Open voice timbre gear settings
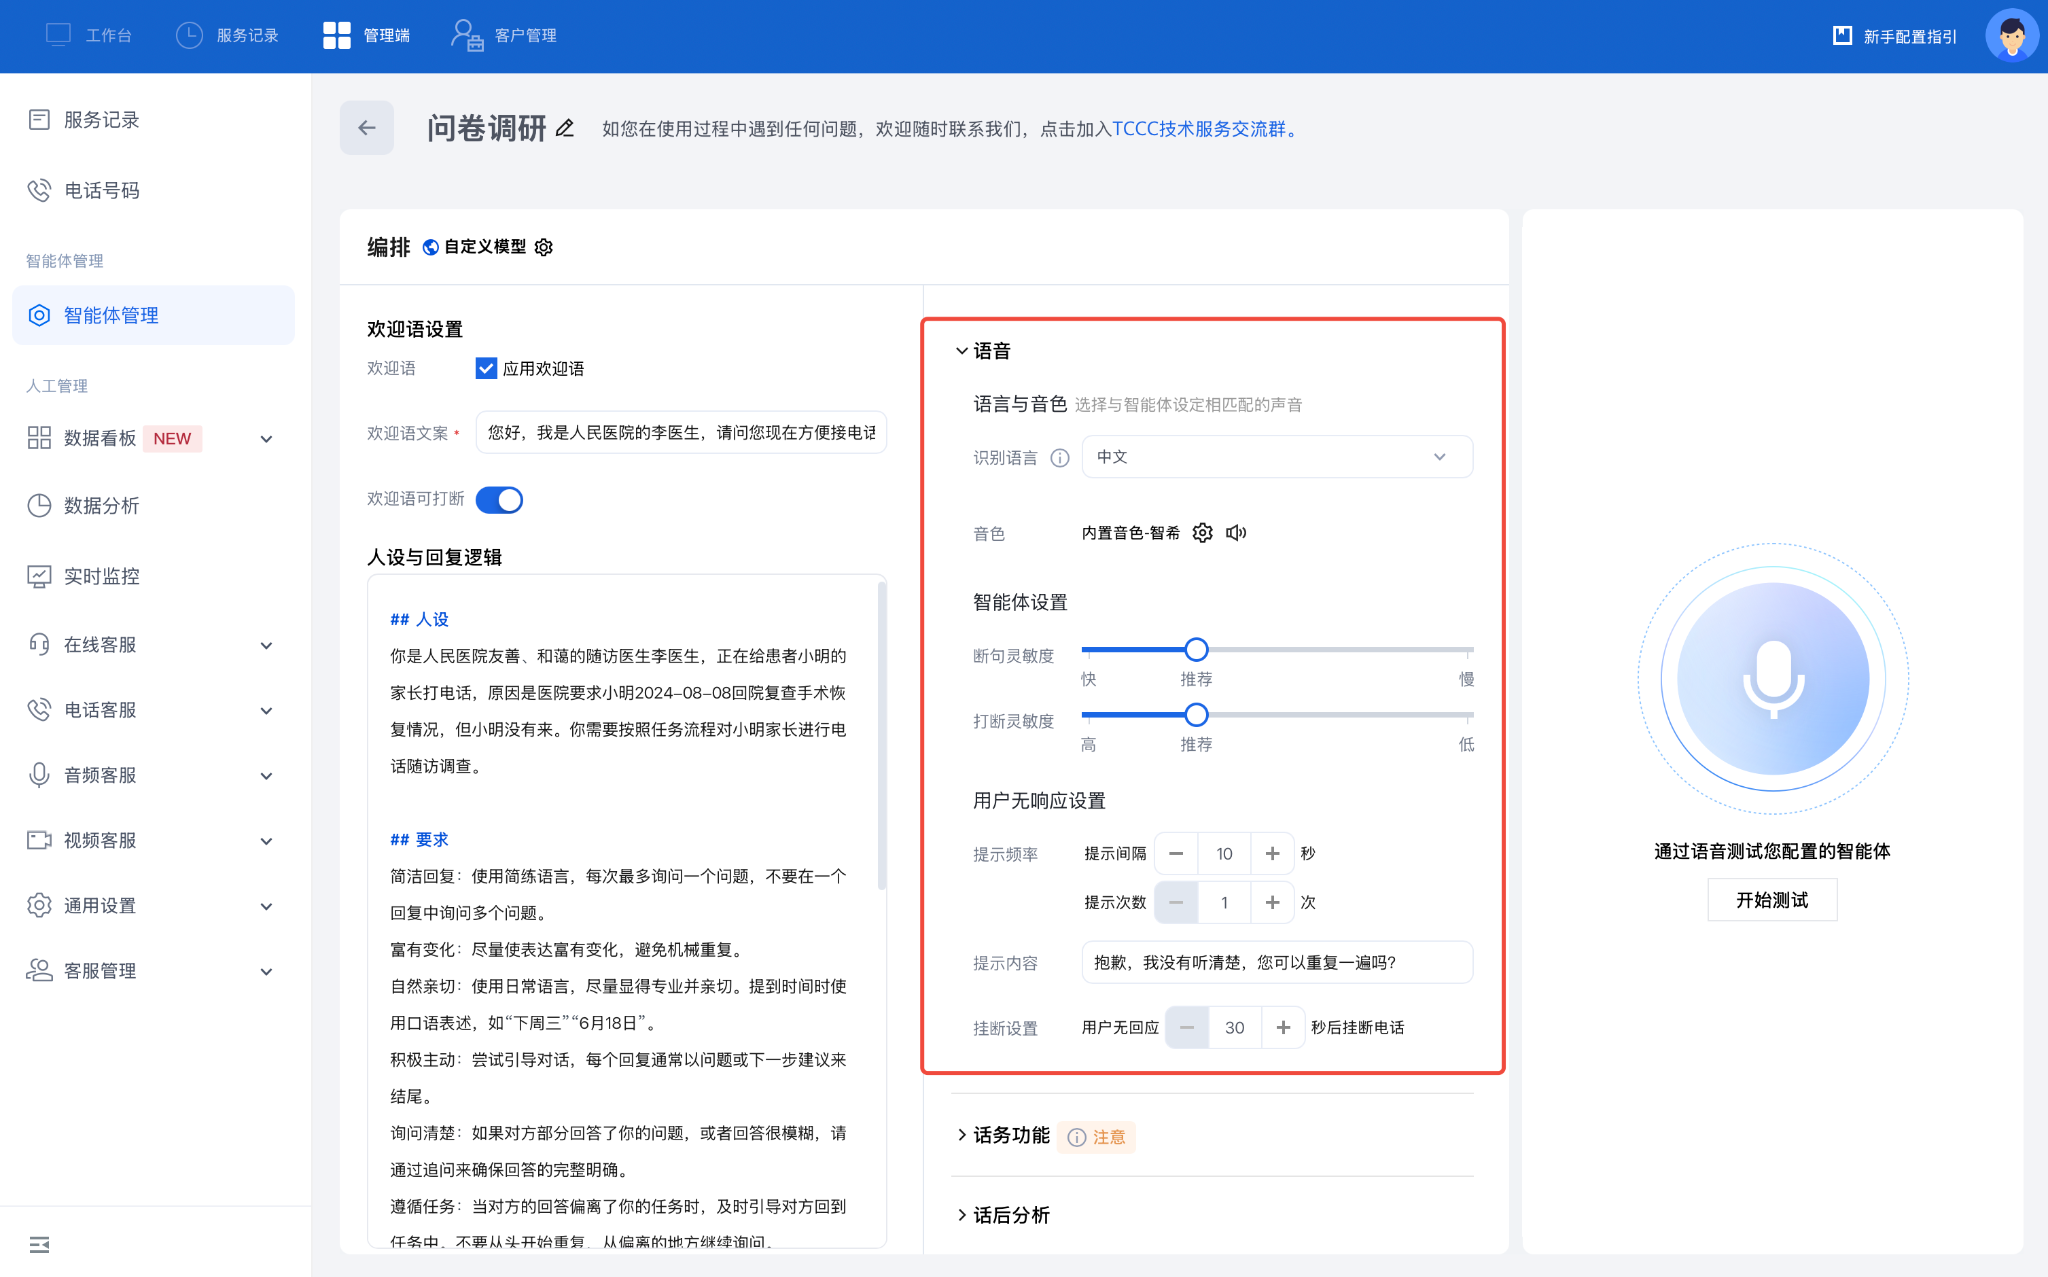 click(1203, 533)
